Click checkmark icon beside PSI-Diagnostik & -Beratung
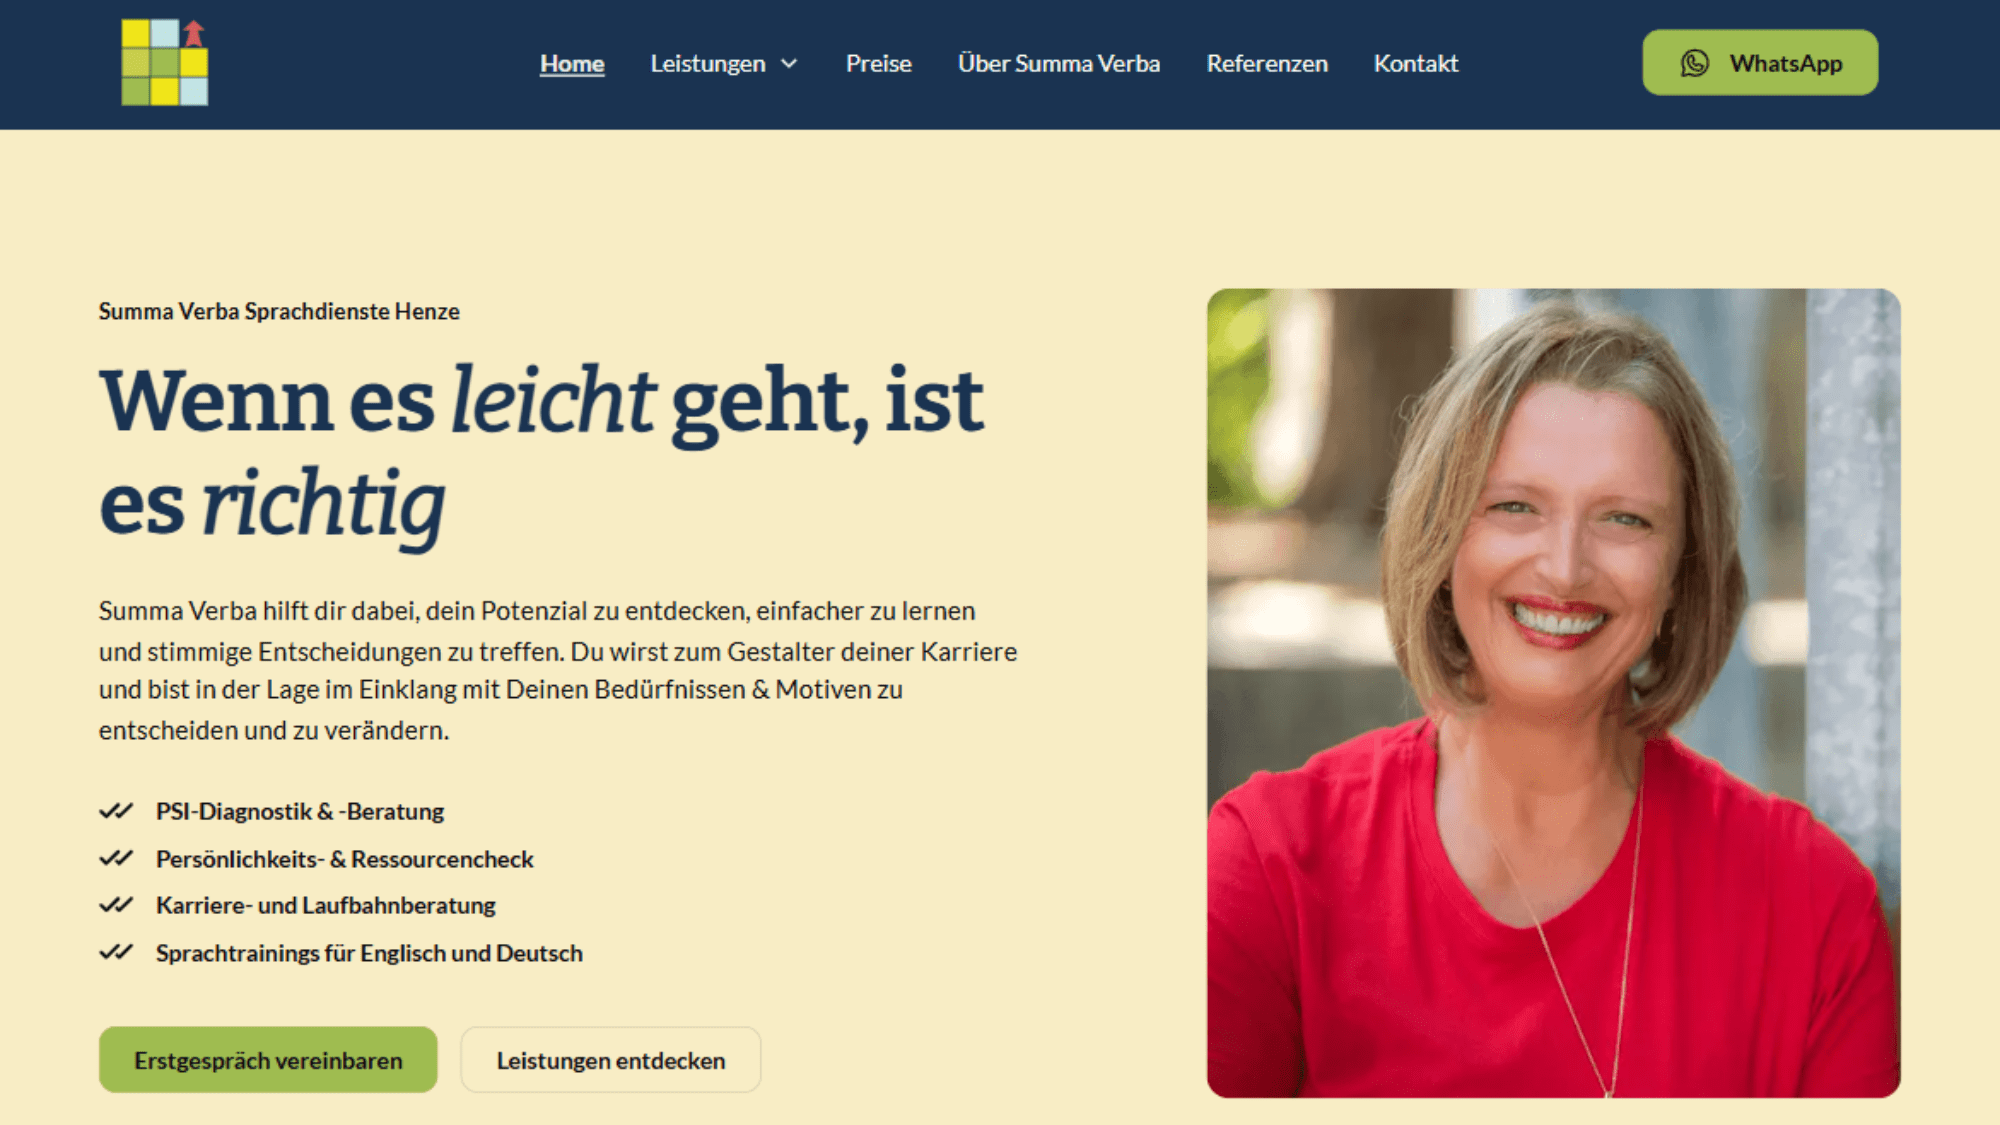 tap(116, 811)
